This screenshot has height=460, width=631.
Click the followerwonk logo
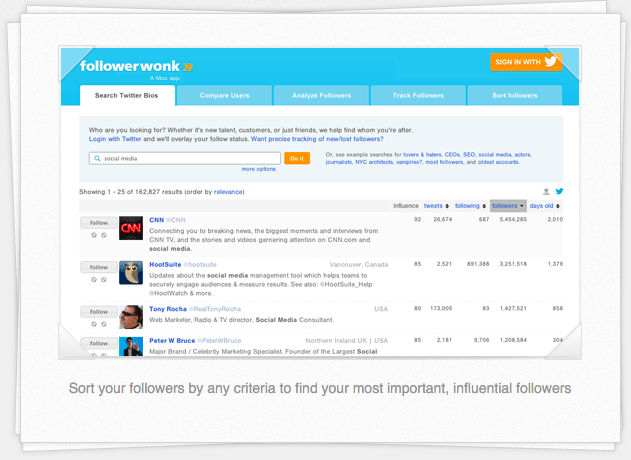point(136,66)
